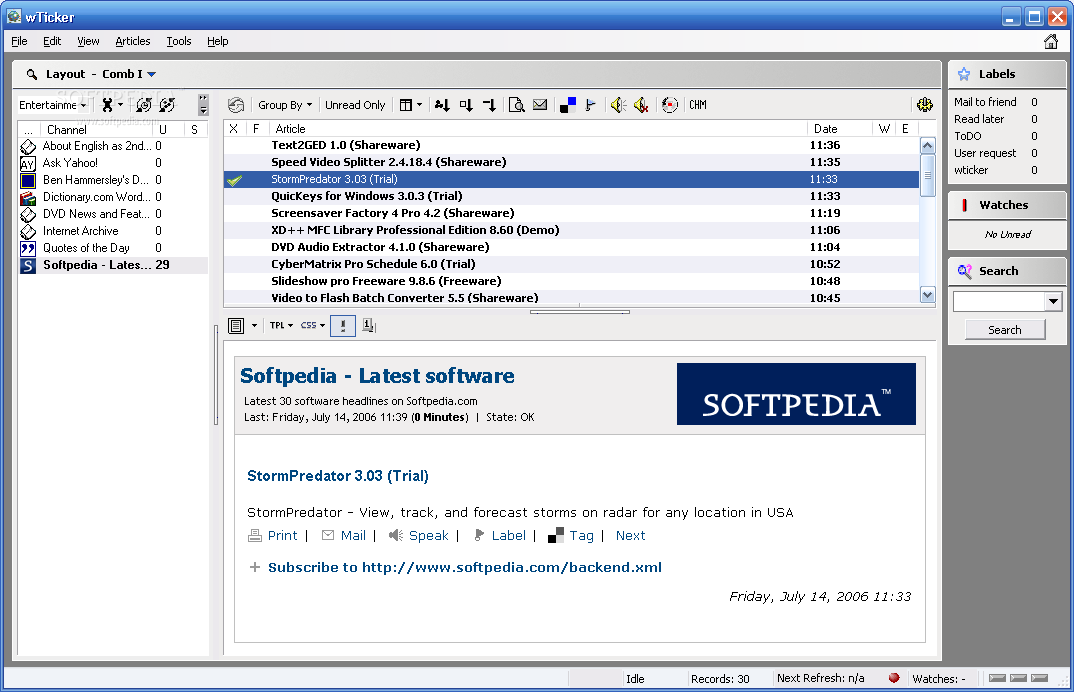Click the Print link in article

[282, 536]
